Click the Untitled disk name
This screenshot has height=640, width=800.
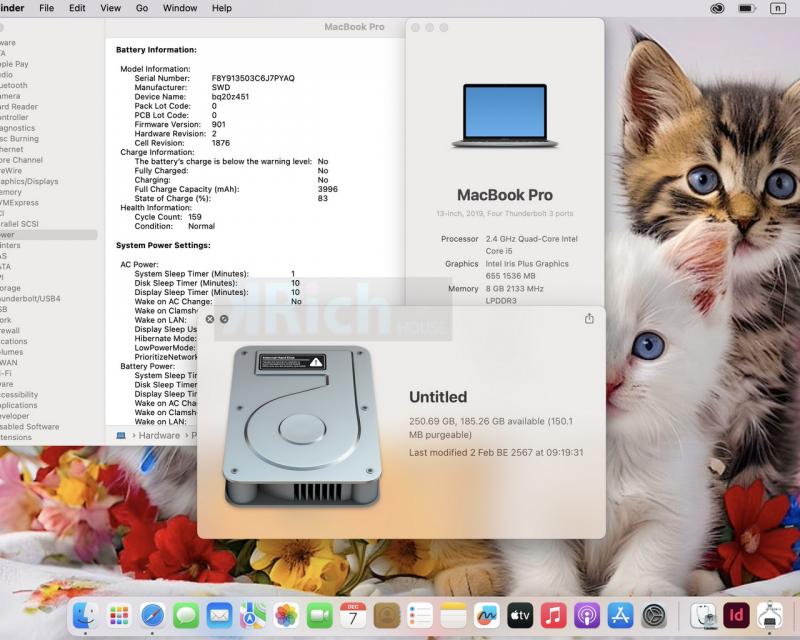[438, 397]
